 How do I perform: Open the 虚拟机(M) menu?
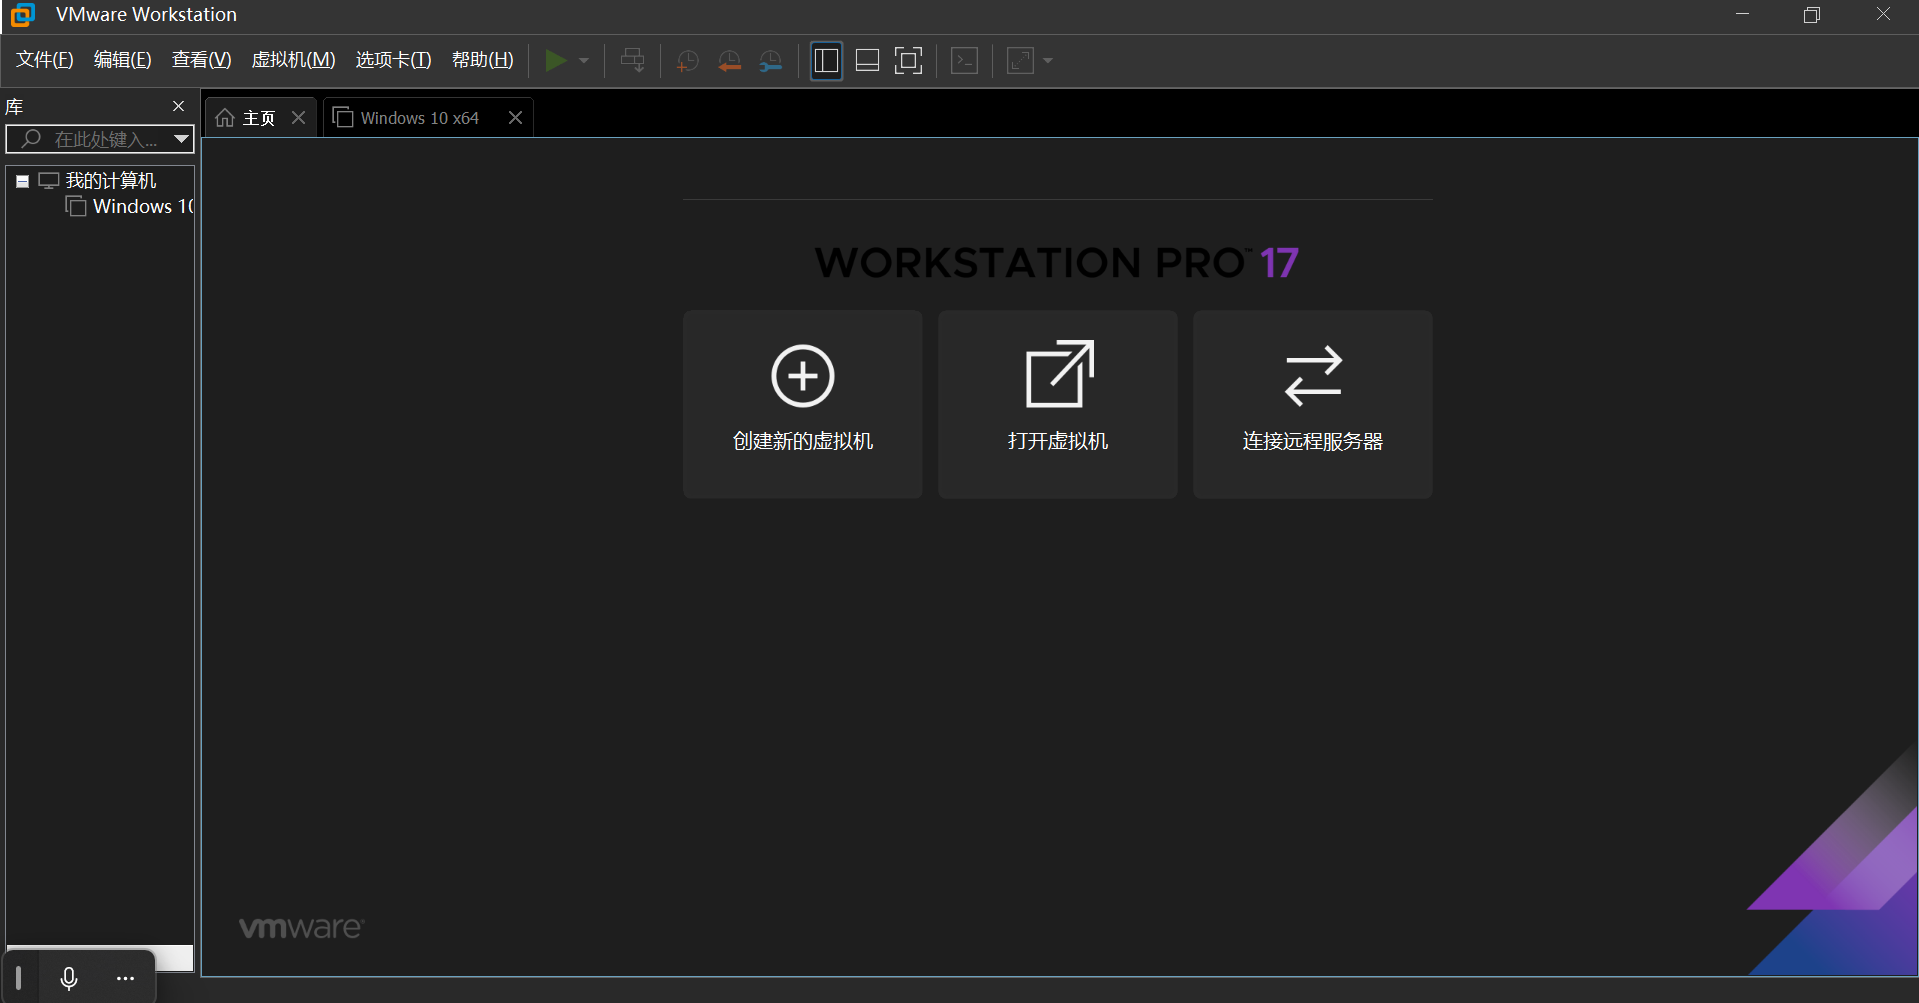point(293,60)
